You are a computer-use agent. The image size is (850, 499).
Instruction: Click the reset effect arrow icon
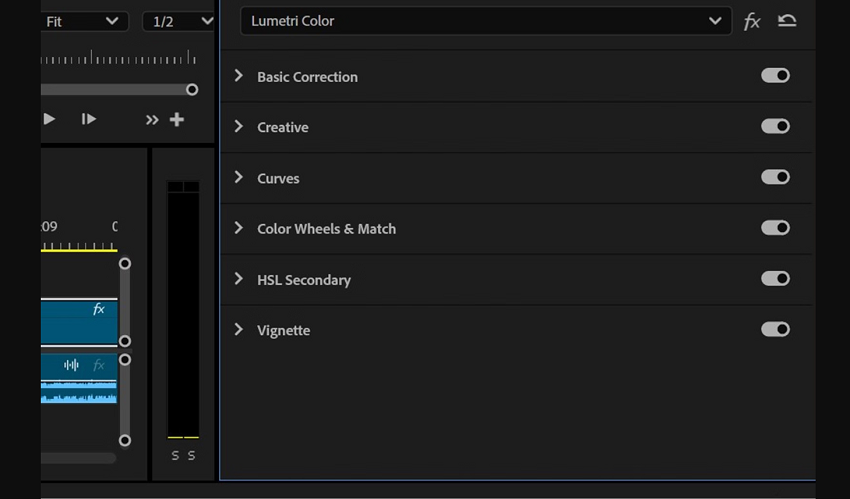click(787, 21)
